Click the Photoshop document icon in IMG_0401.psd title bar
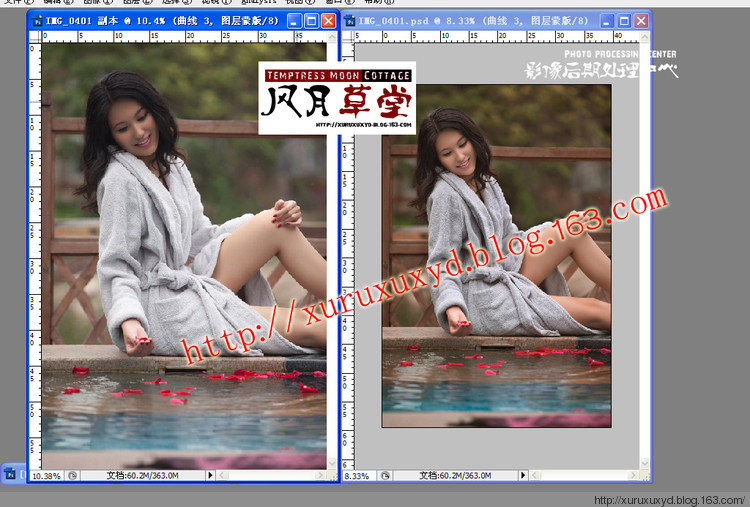The width and height of the screenshot is (750, 507). pyautogui.click(x=350, y=21)
